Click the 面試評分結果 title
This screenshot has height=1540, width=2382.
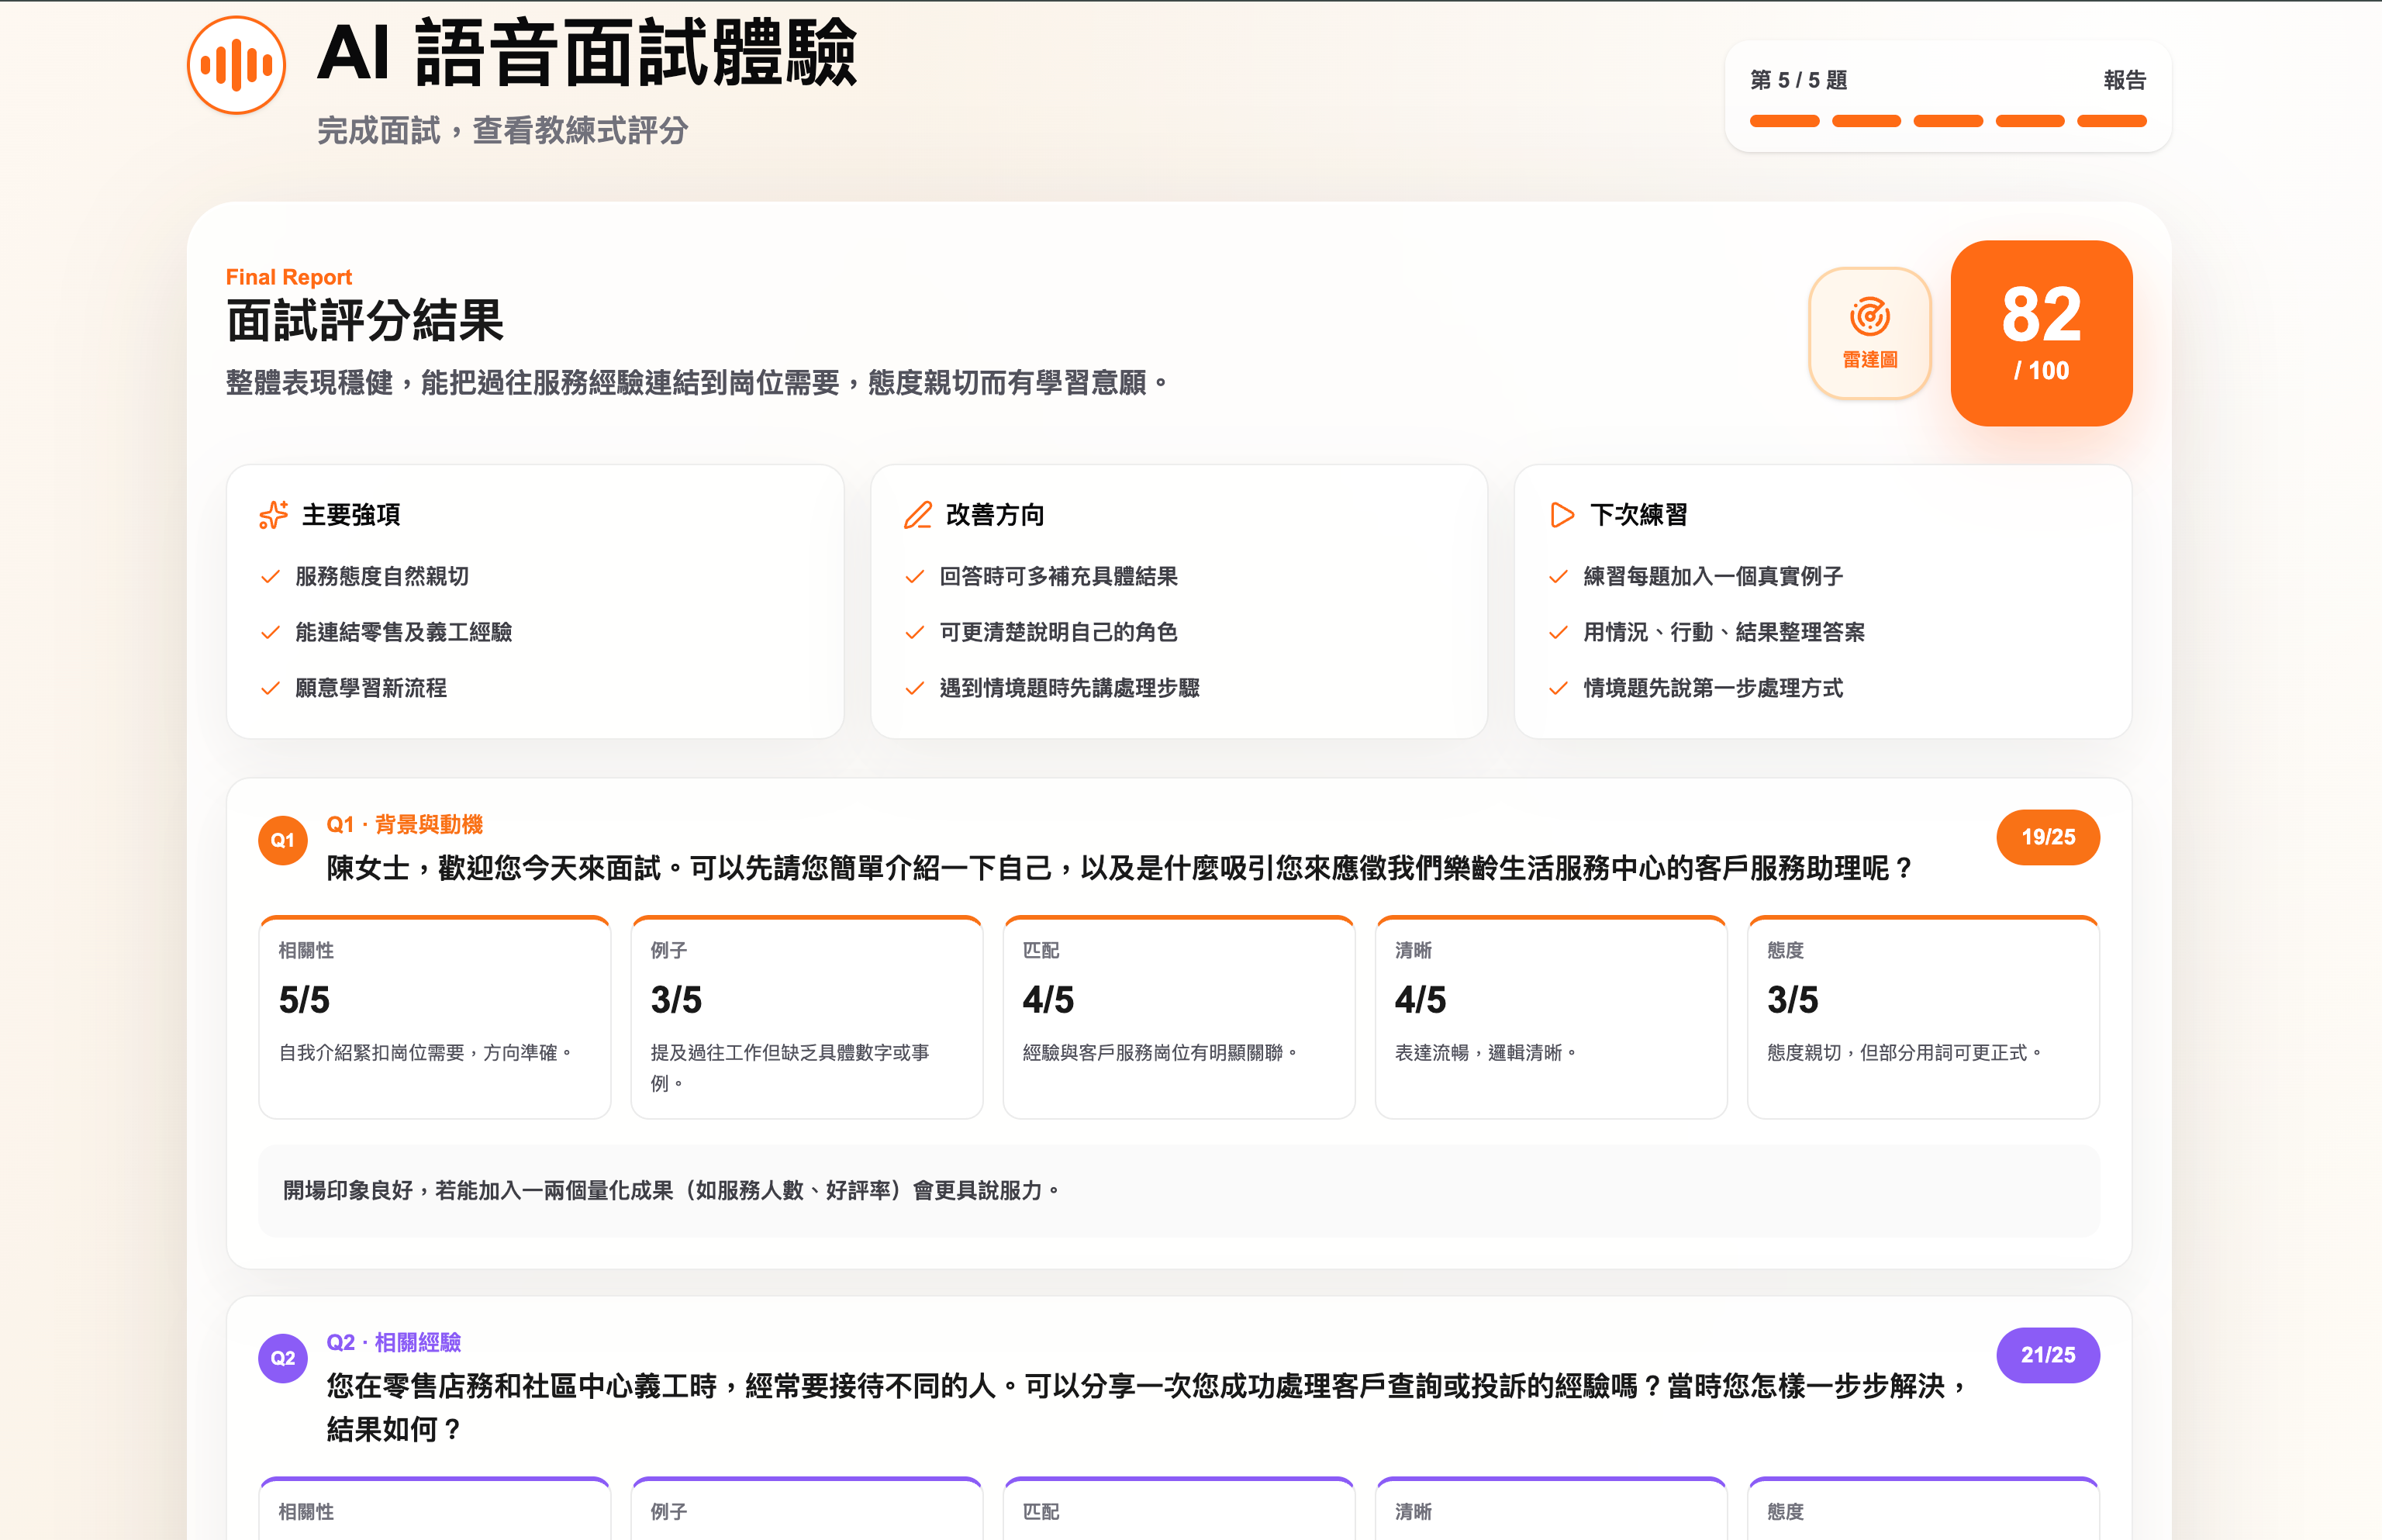(364, 321)
